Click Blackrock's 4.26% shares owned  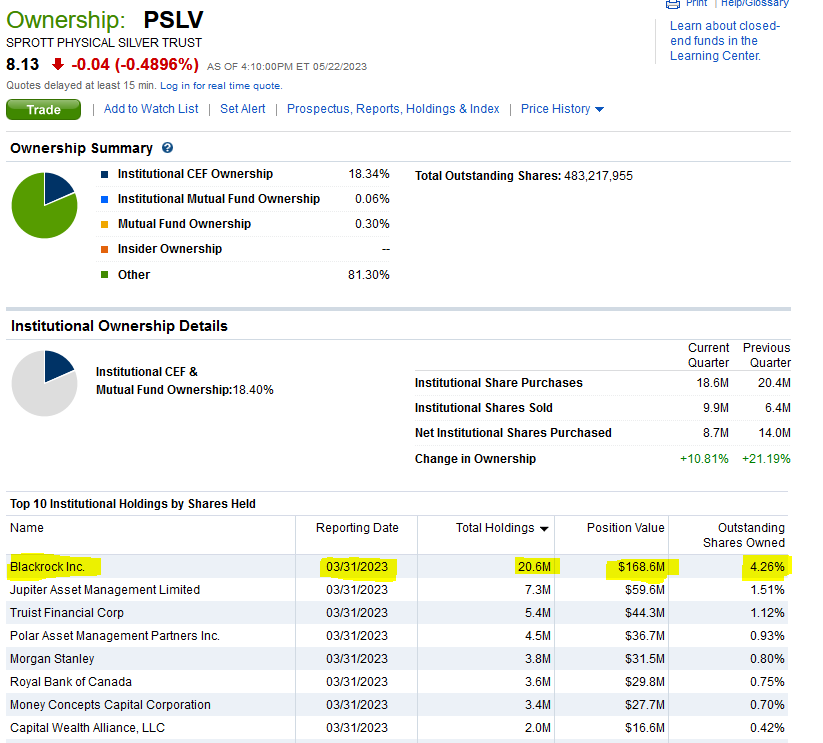point(767,567)
